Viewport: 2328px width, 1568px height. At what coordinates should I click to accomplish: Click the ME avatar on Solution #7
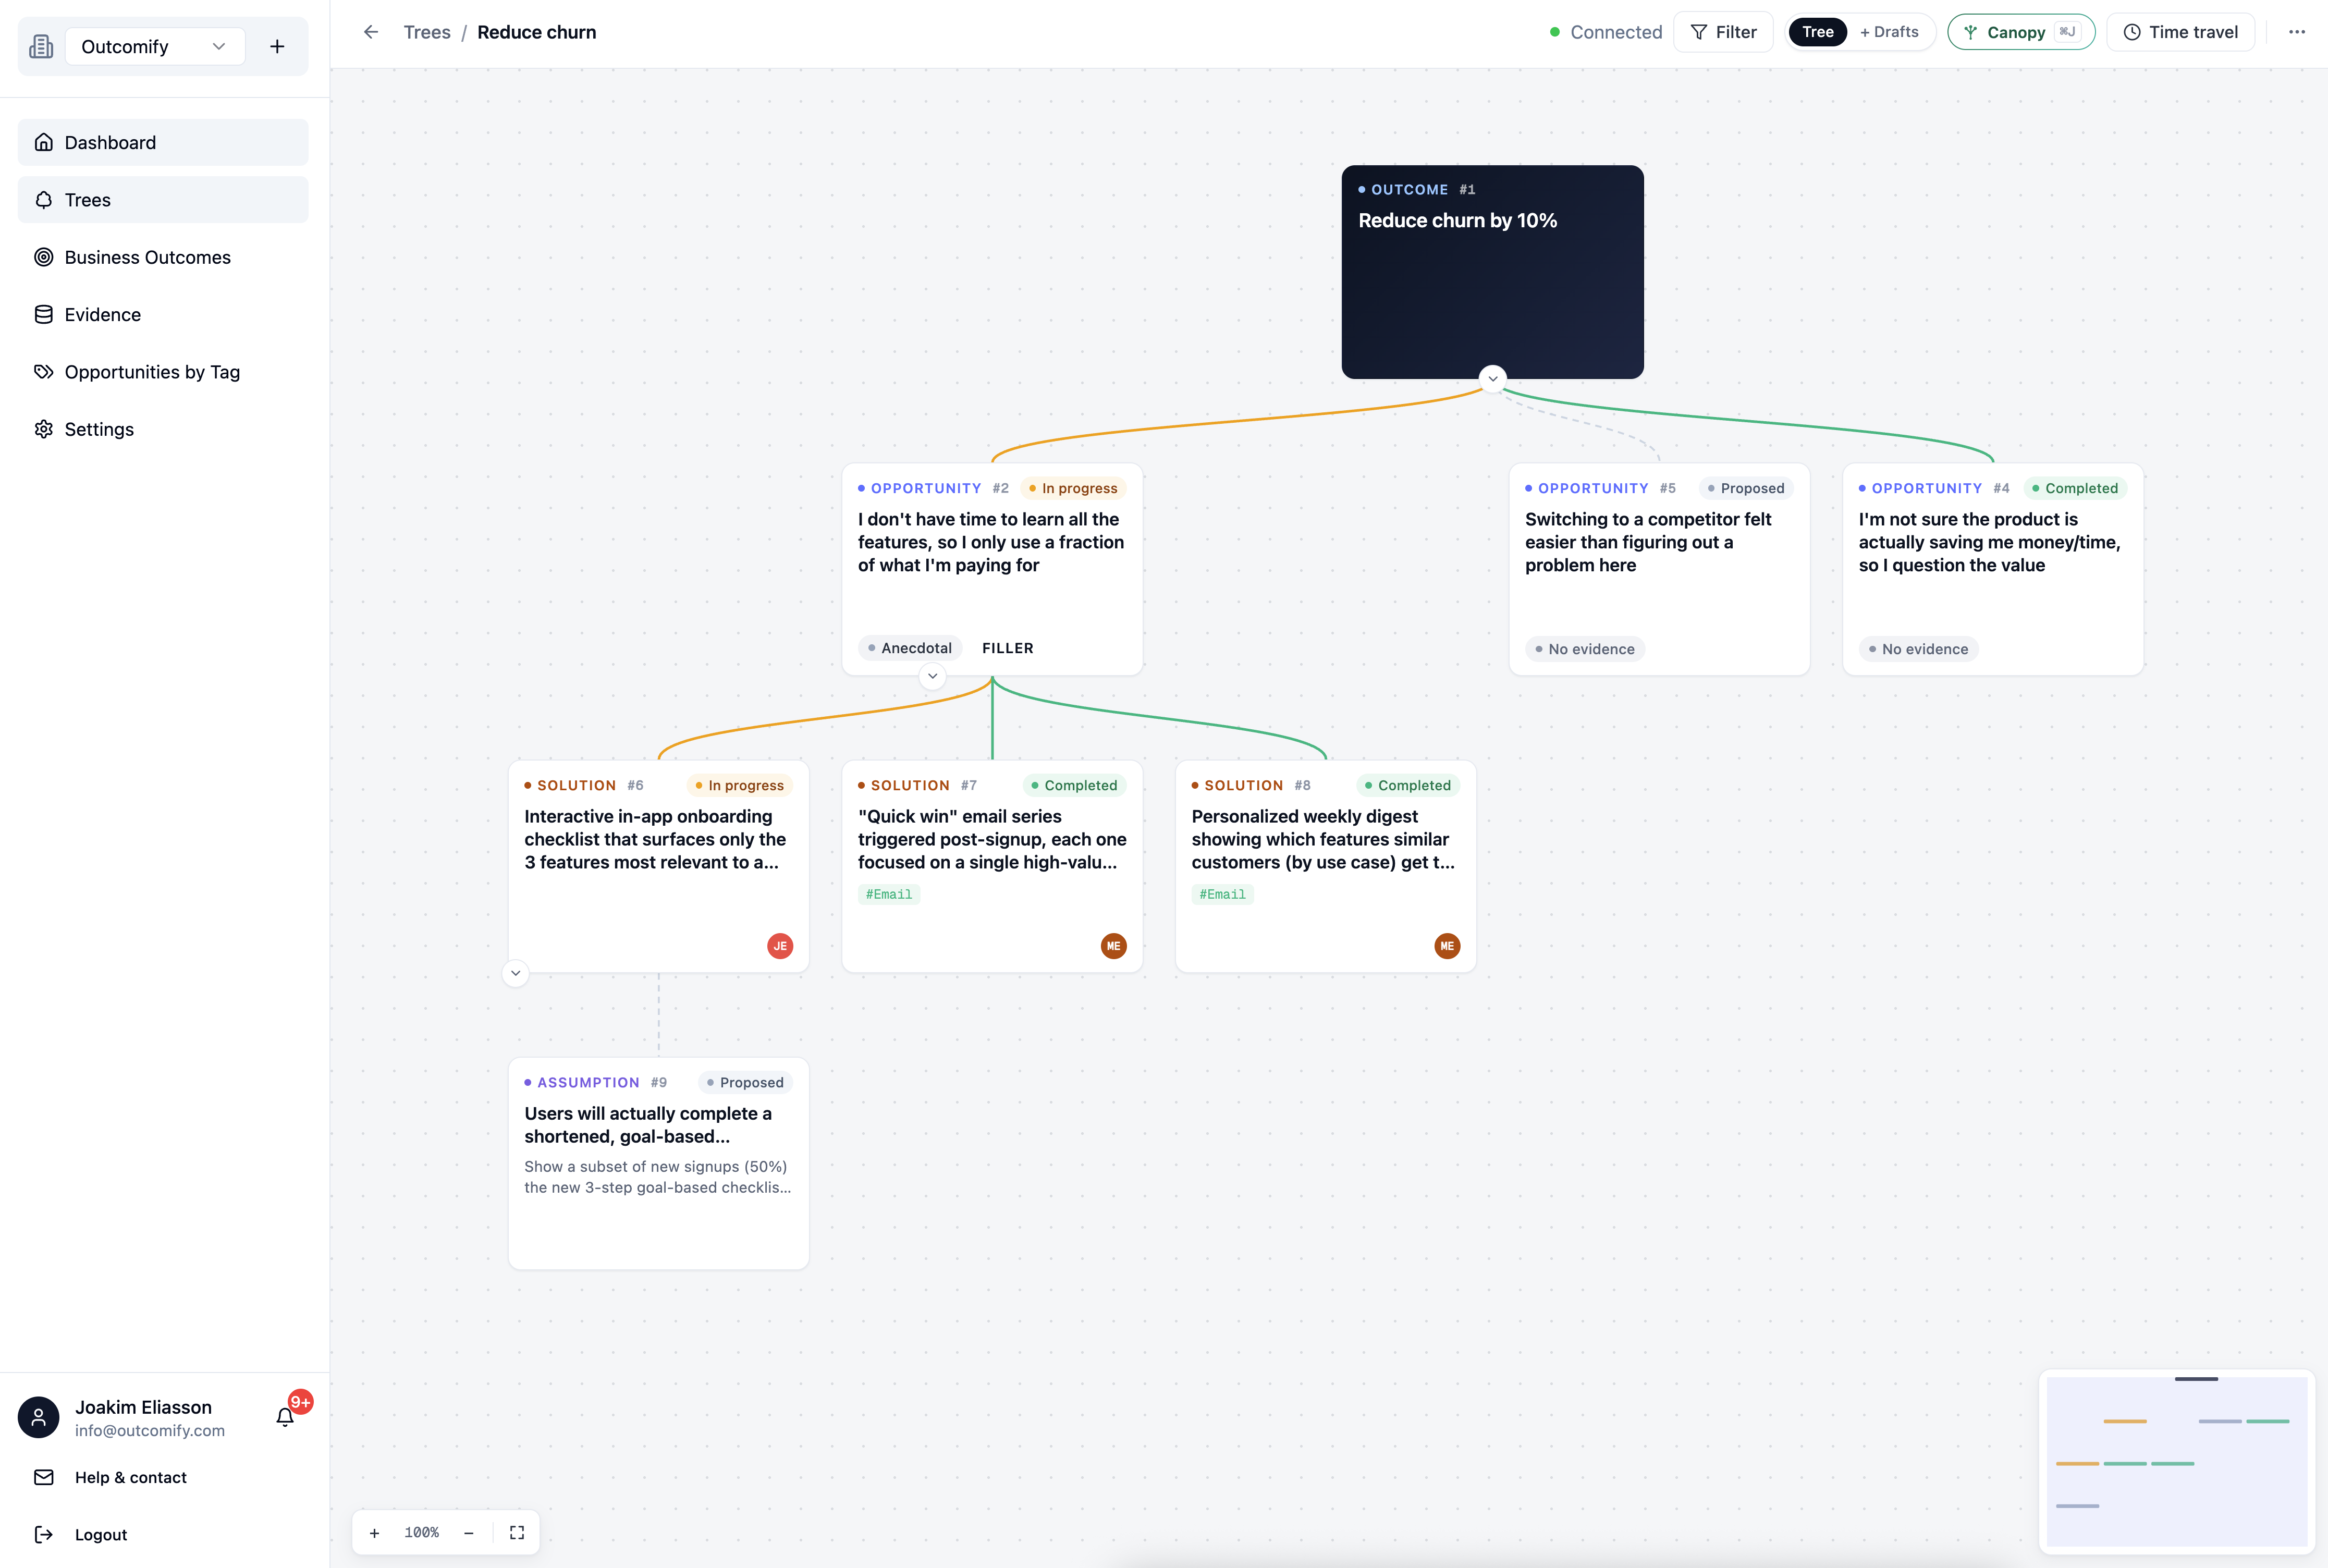click(1113, 946)
